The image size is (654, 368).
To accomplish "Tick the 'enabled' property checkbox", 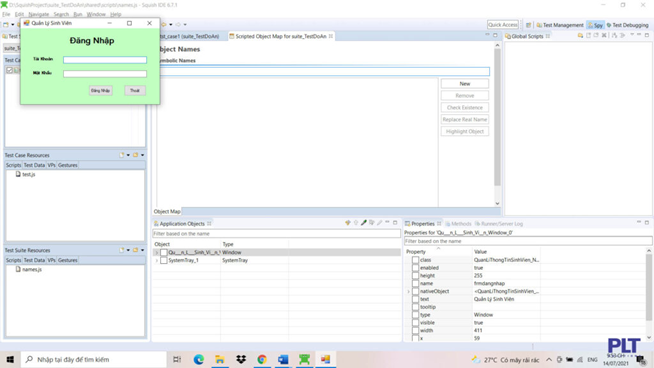I will click(415, 268).
